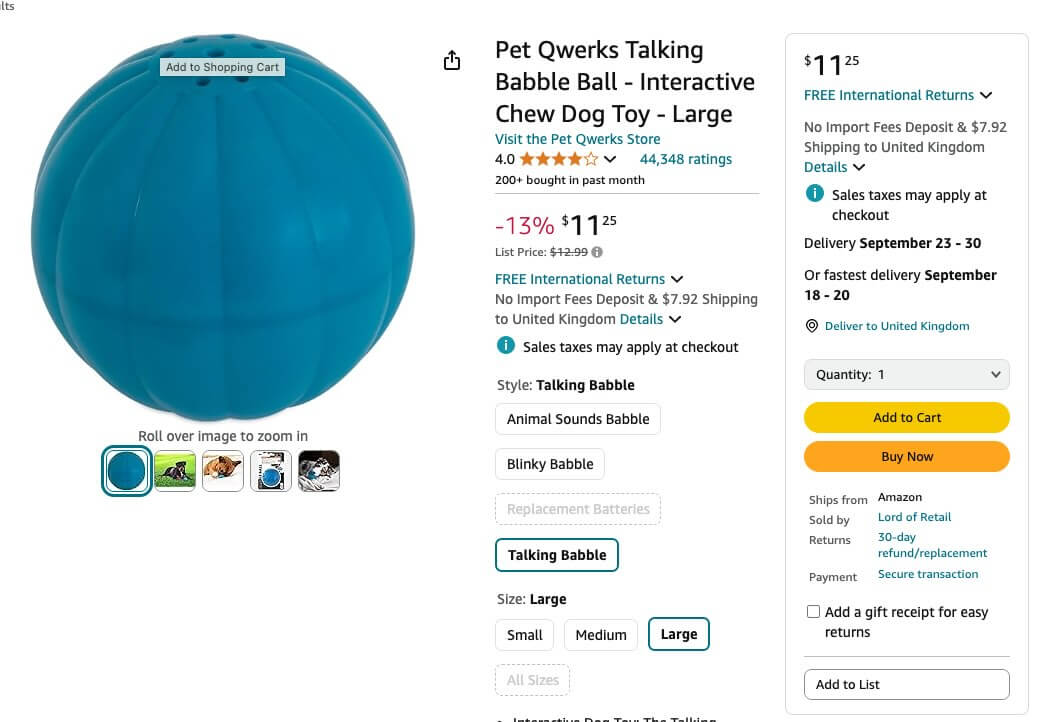Click the info icon beside List Price

tap(597, 252)
